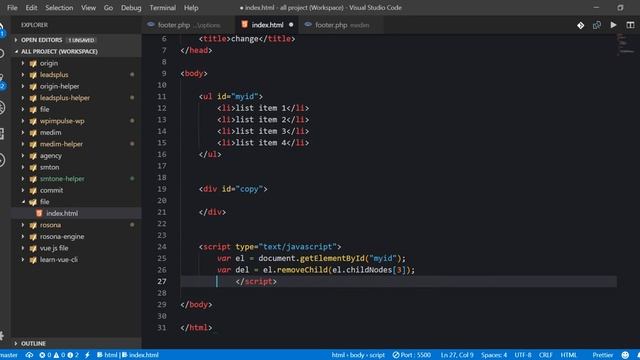Open the Explorer view in activity bar

click(x=2, y=29)
